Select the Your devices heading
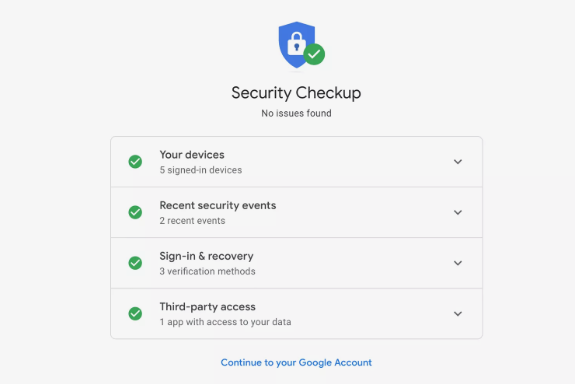 click(x=192, y=155)
